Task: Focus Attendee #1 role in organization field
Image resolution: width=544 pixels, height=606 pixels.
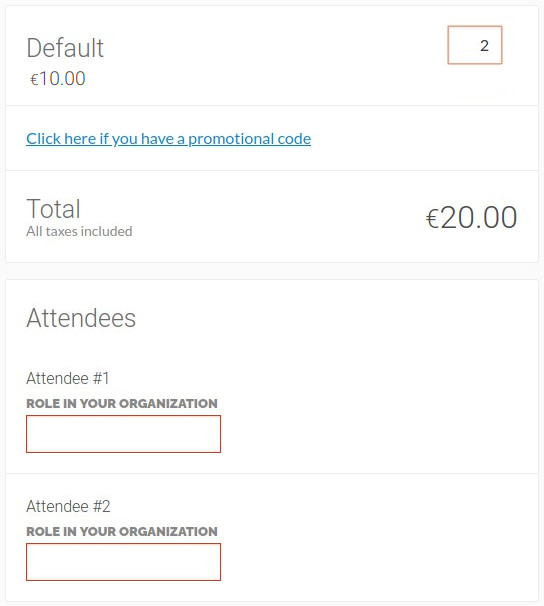Action: 123,434
